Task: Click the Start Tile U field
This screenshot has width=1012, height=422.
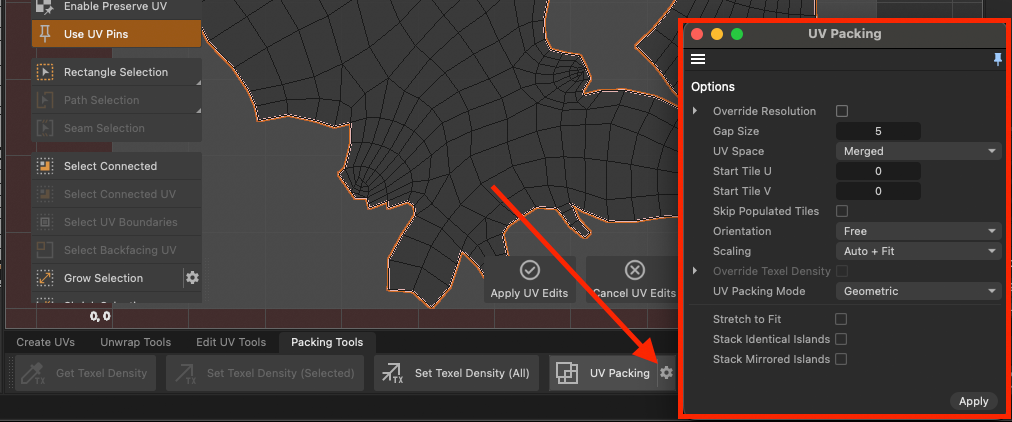Action: click(878, 171)
